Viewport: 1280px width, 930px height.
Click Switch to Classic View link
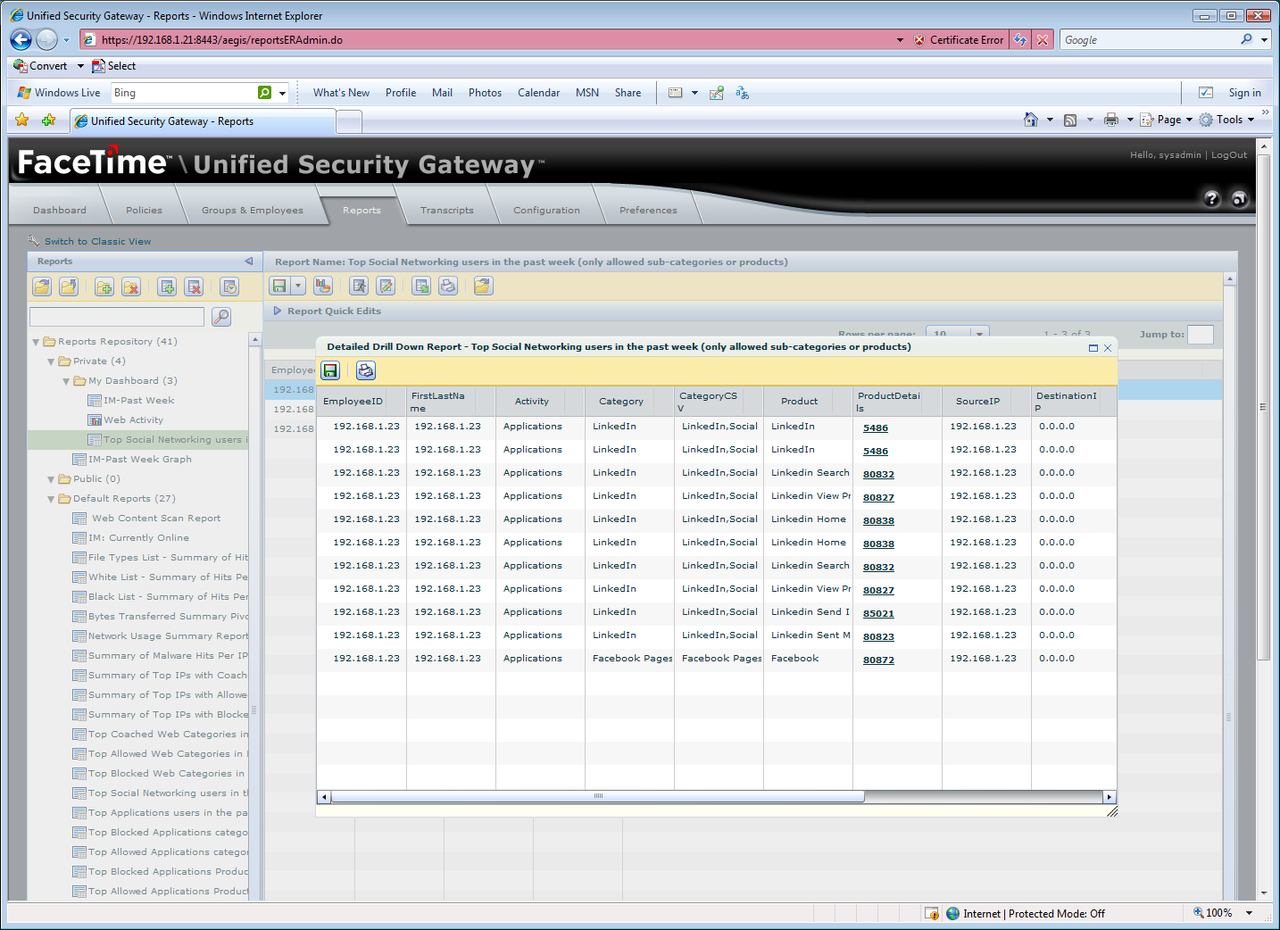(x=98, y=241)
